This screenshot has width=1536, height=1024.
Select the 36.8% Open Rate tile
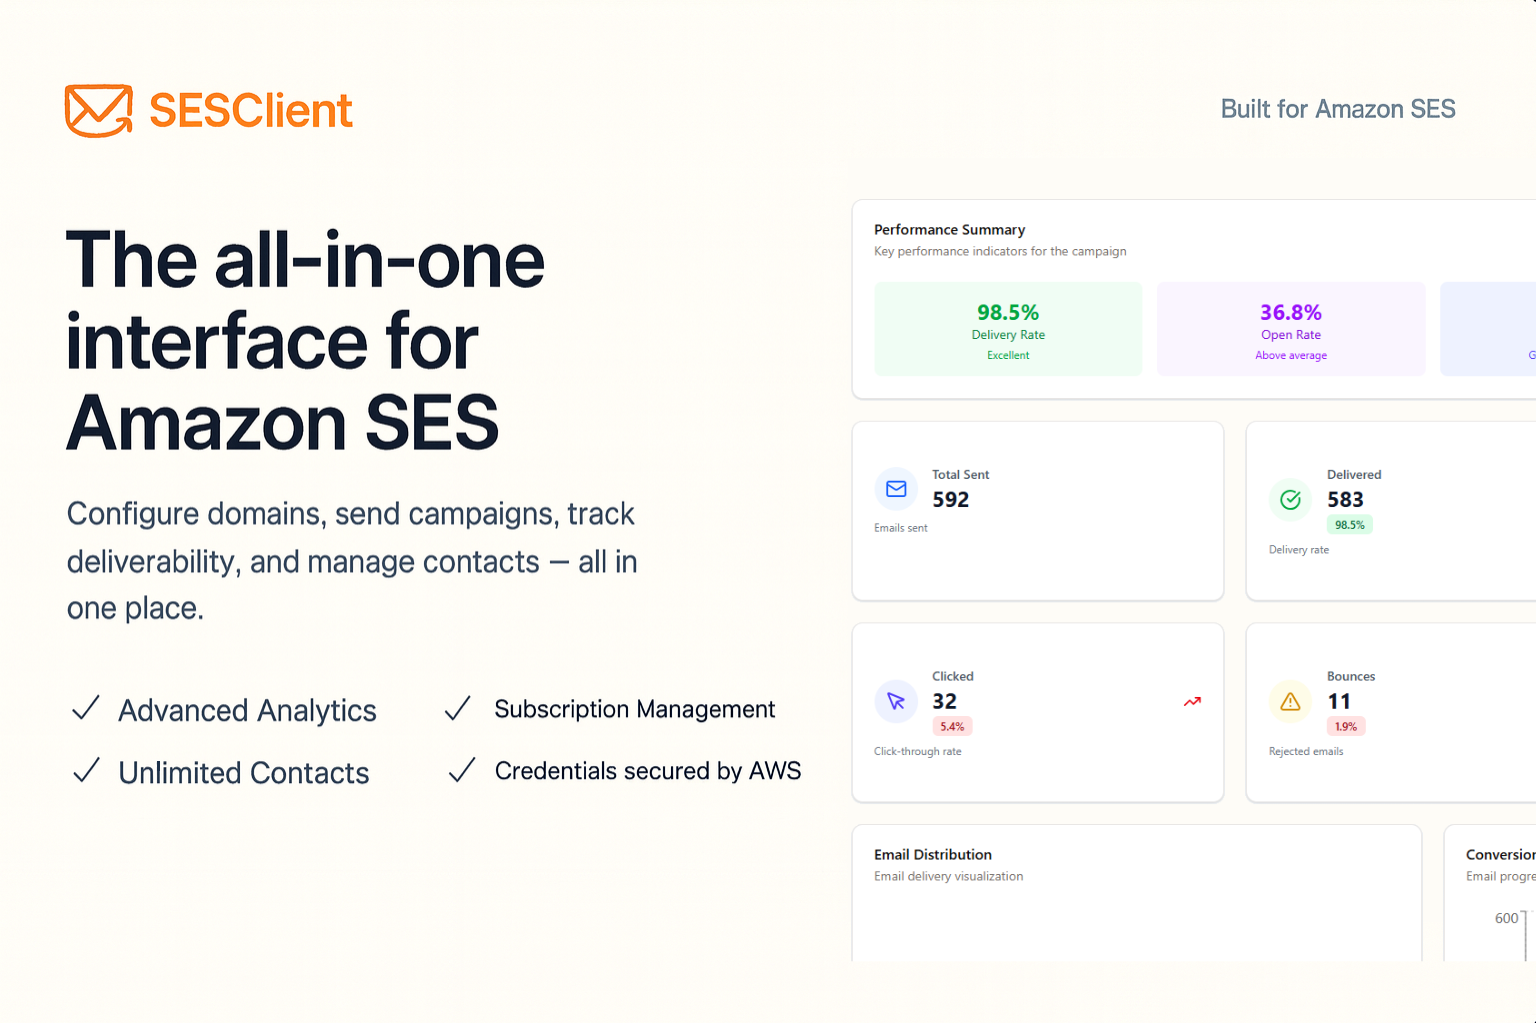tap(1290, 329)
